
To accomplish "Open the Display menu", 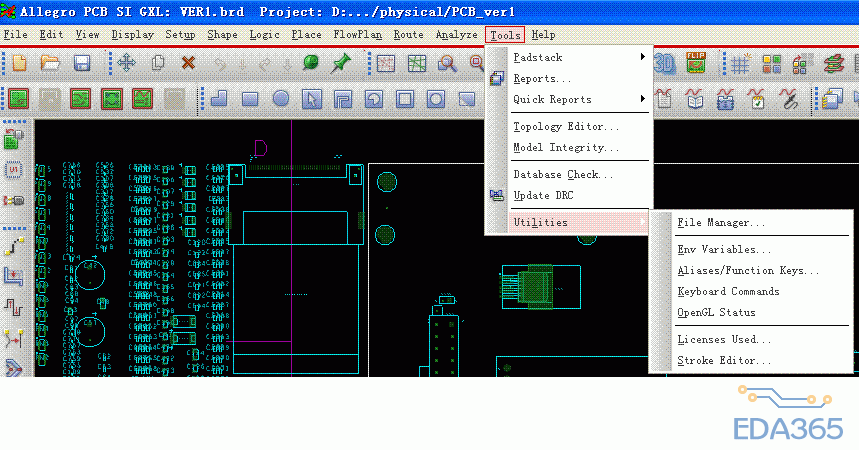I will [x=133, y=35].
